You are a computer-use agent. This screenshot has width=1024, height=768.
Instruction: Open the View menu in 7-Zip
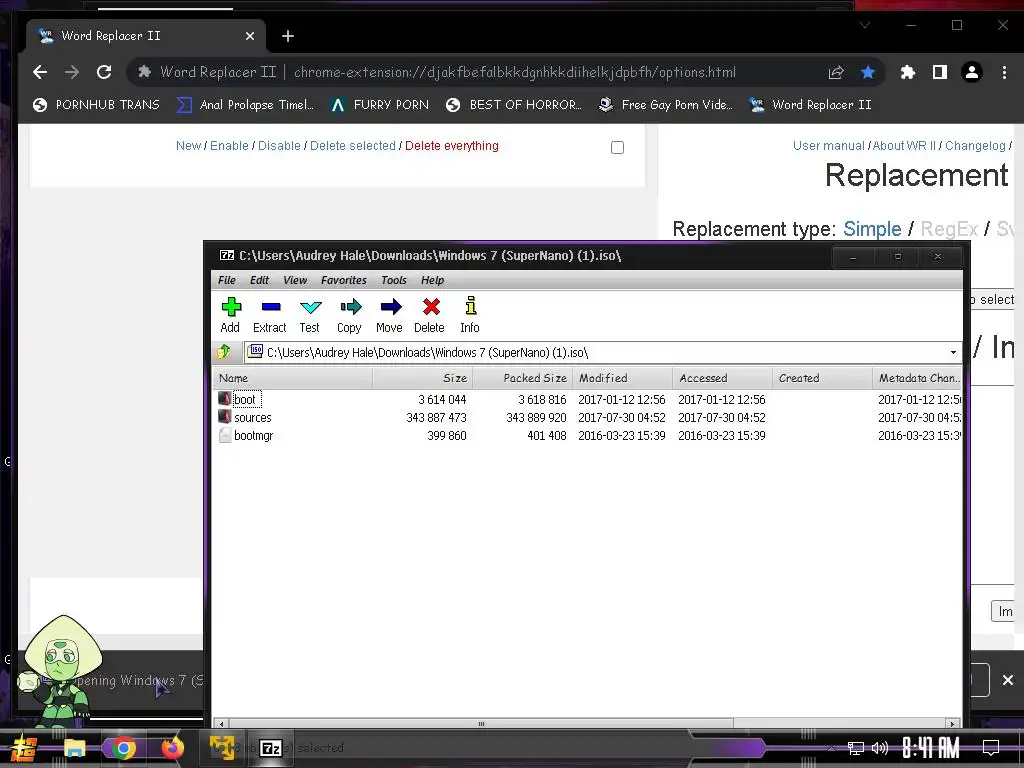295,280
